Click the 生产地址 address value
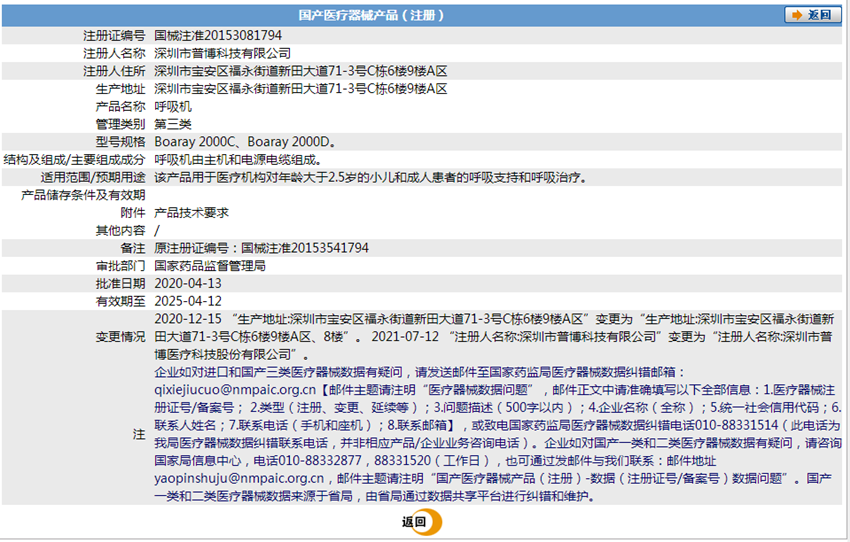850x542 pixels. click(x=301, y=89)
